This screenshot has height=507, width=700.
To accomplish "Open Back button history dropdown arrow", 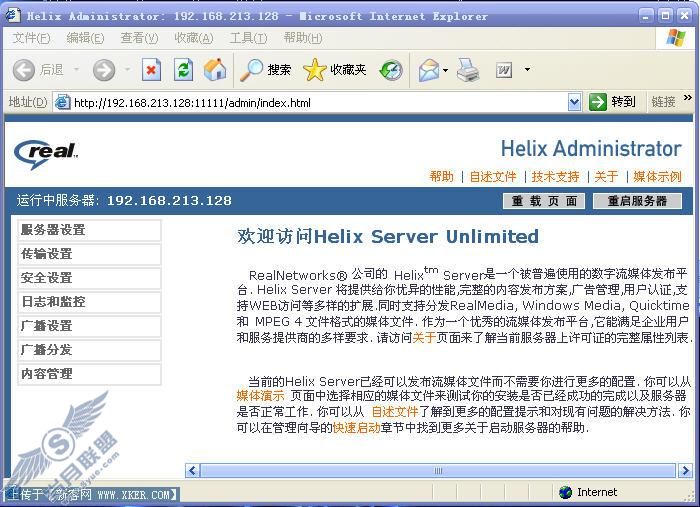I will pos(76,69).
